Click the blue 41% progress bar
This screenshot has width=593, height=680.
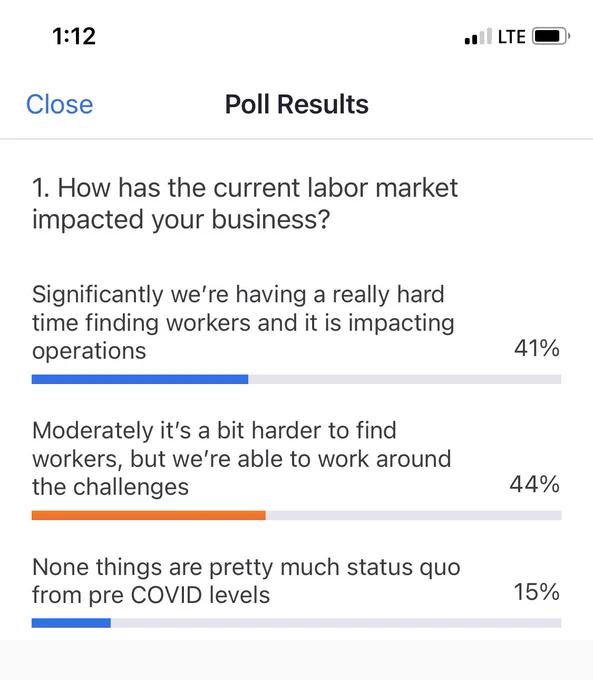click(x=140, y=379)
